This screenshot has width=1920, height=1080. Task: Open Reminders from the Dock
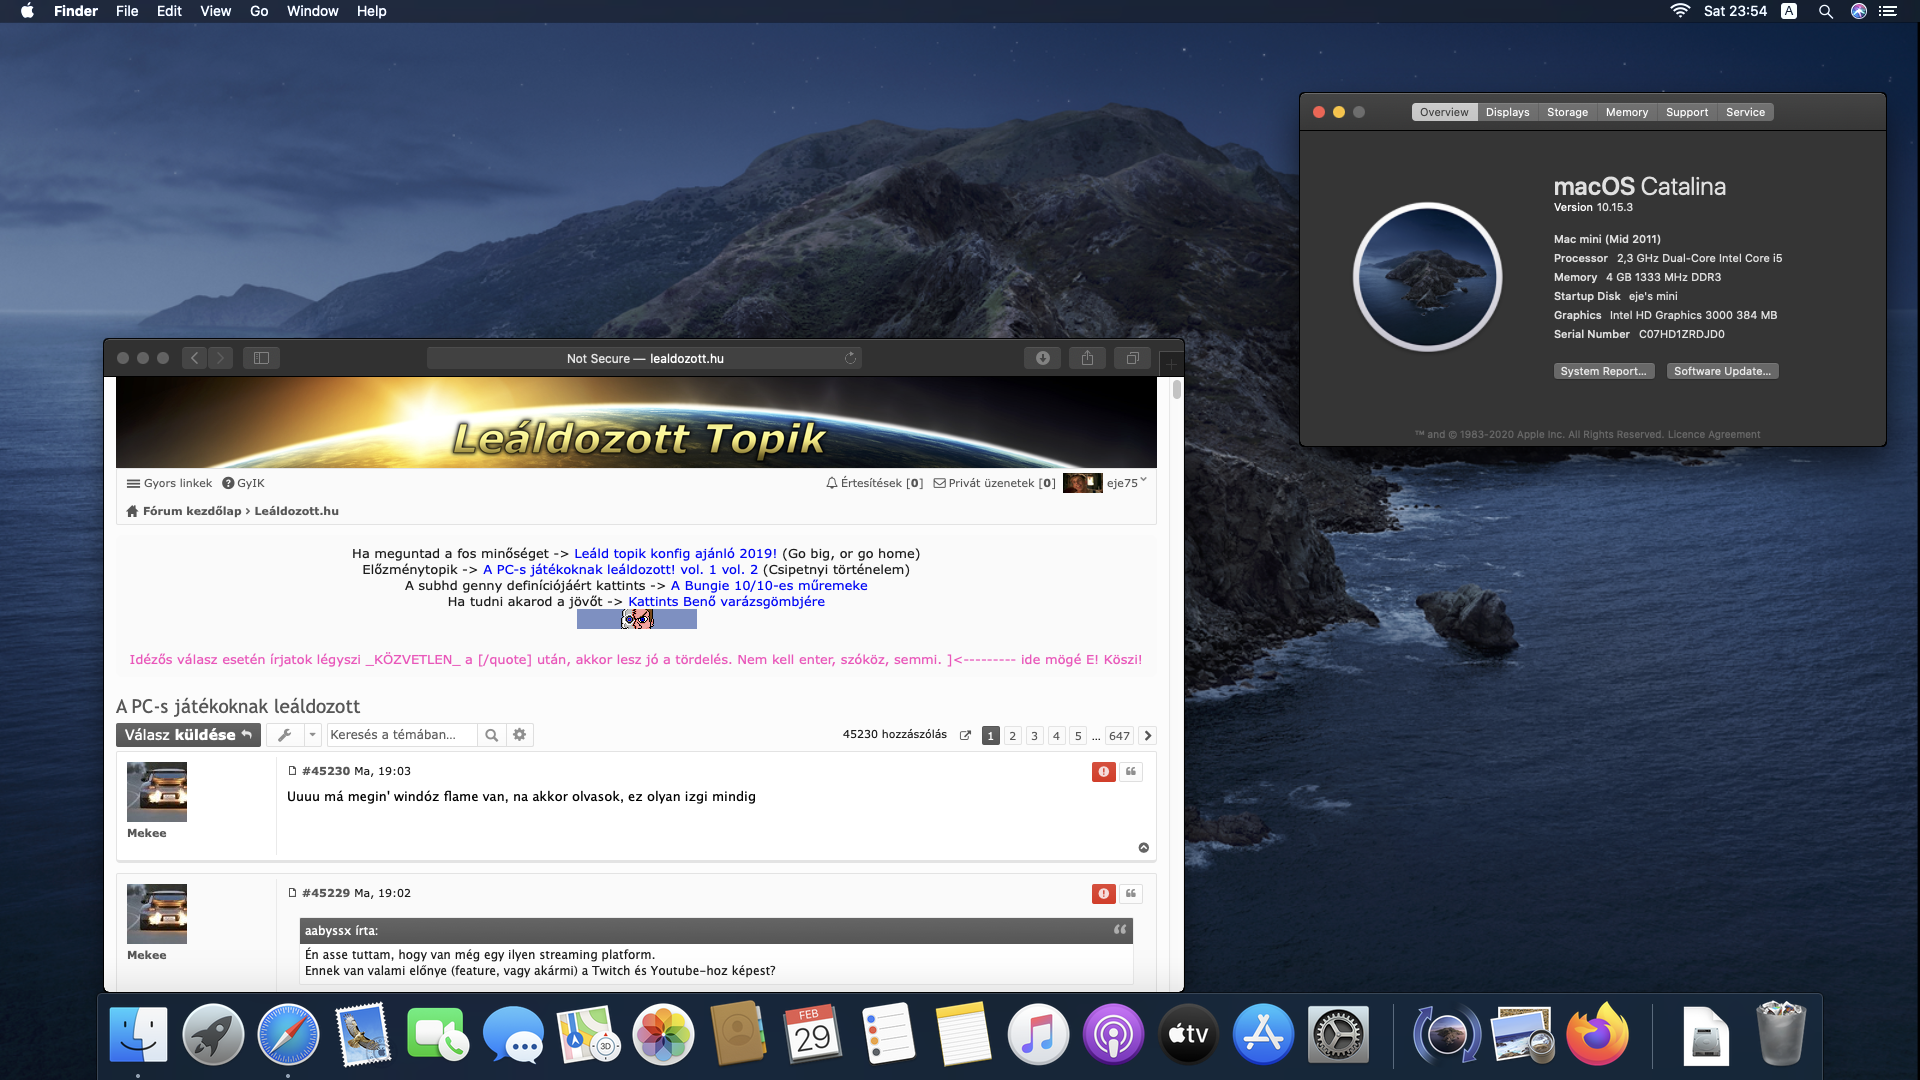pyautogui.click(x=888, y=1035)
